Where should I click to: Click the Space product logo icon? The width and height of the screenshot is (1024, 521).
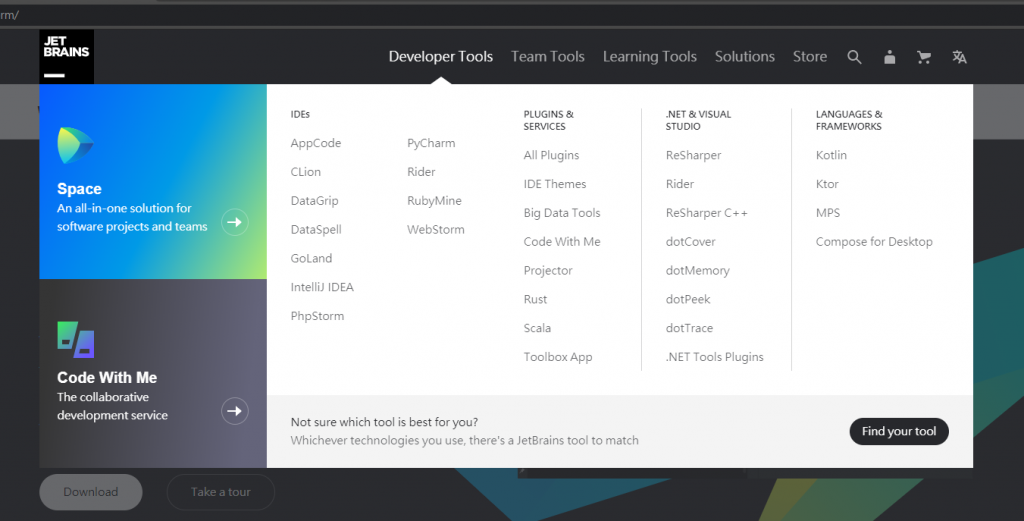[75, 145]
